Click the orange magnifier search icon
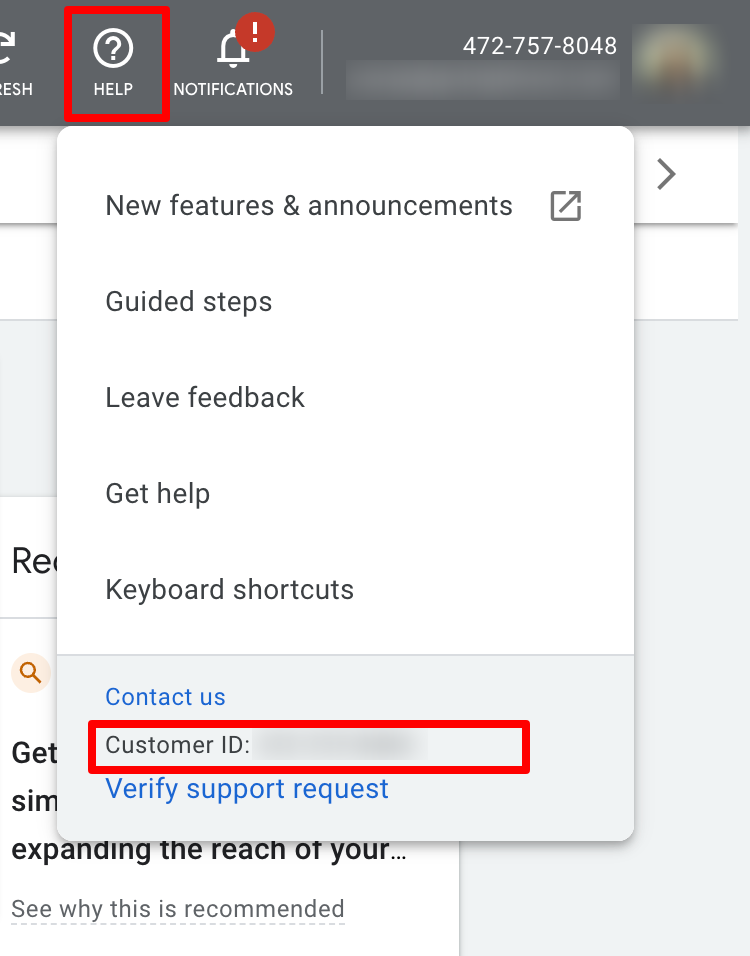Viewport: 750px width, 956px height. (30, 673)
